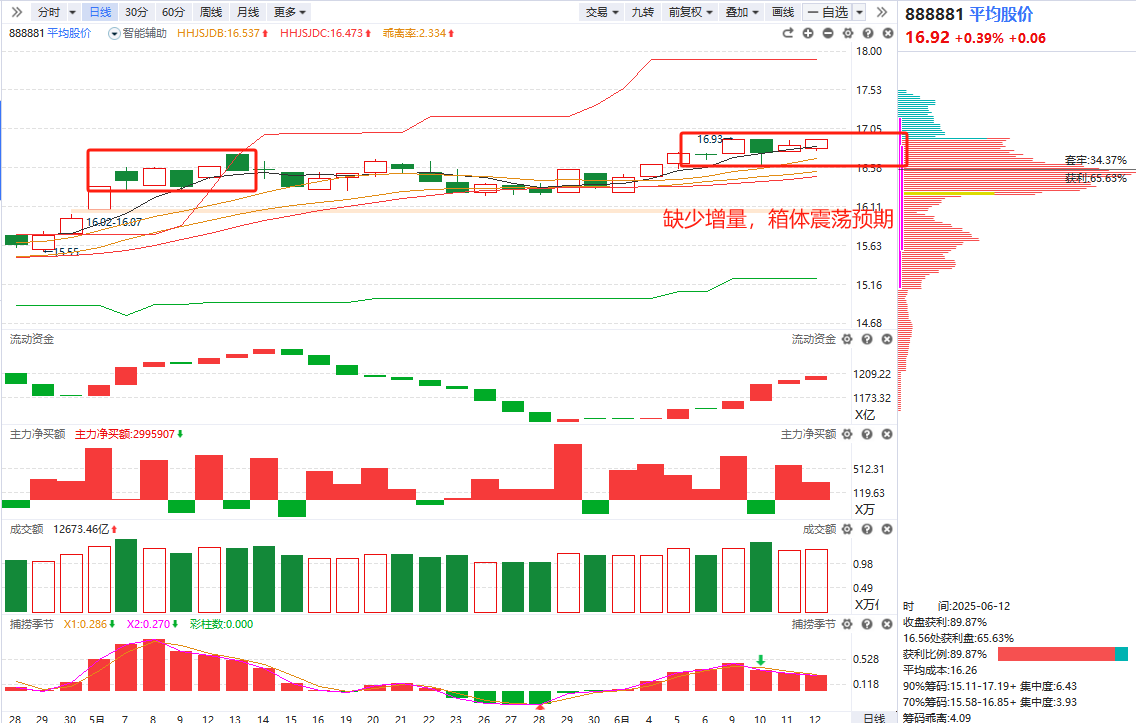Click the 日线 button at the bottom right of the chart
The image size is (1136, 723).
pyautogui.click(x=874, y=718)
